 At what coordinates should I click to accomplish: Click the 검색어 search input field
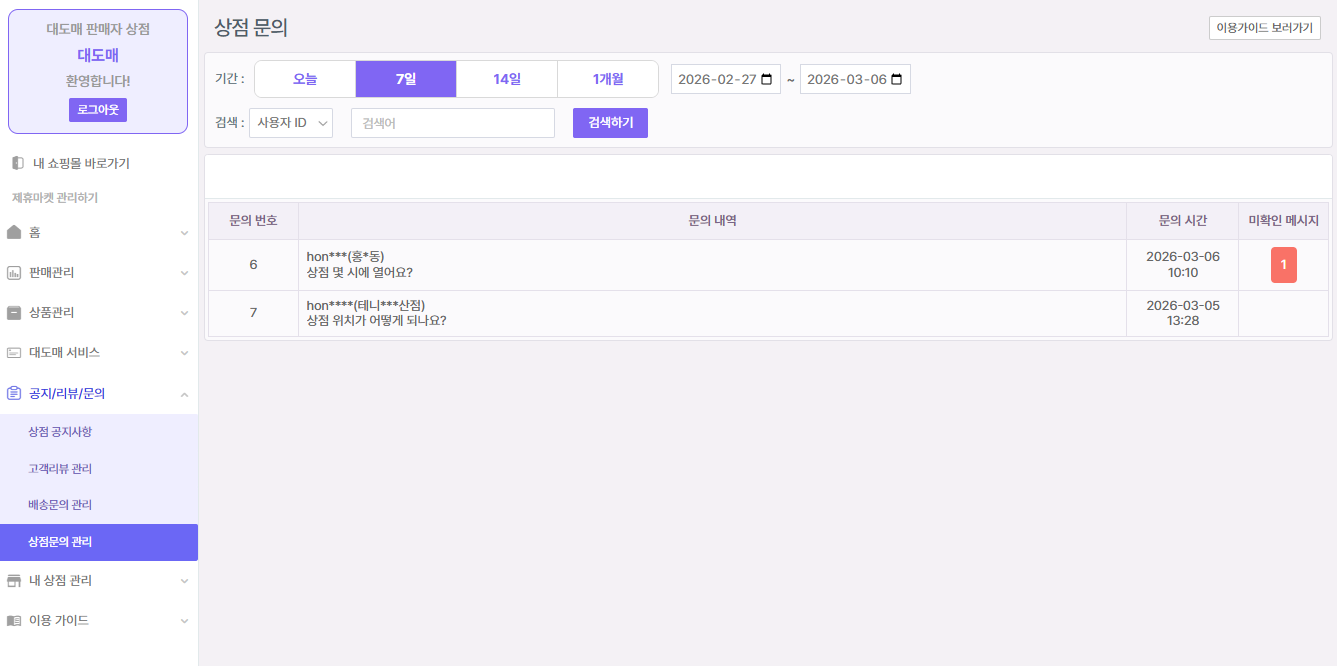pyautogui.click(x=452, y=123)
